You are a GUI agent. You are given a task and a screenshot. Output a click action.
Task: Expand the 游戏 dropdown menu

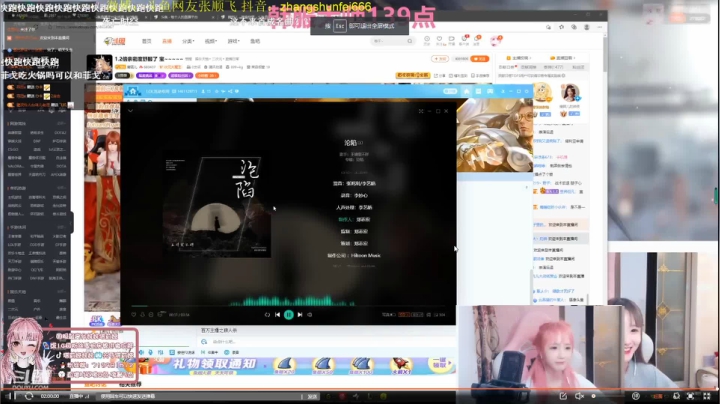pyautogui.click(x=233, y=41)
